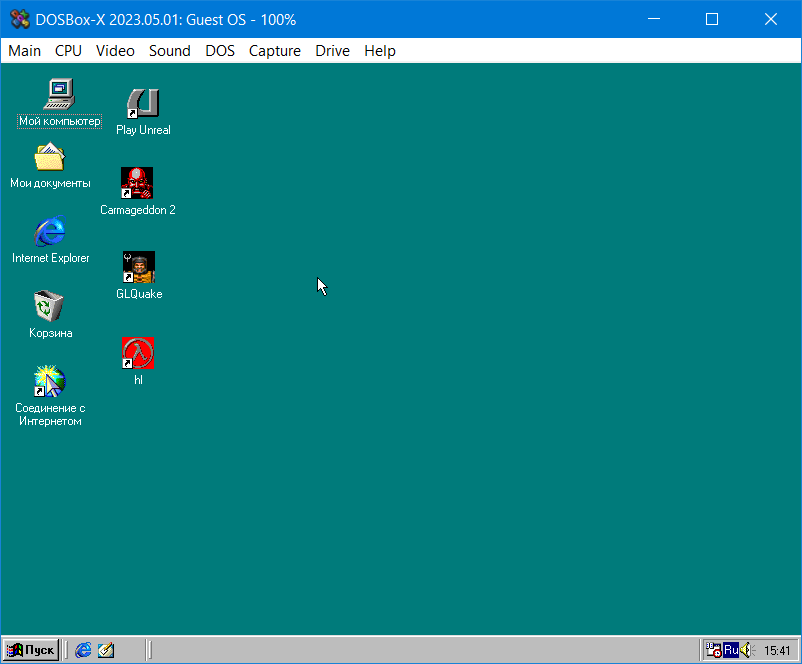Open the Capture menu dropdown
The height and width of the screenshot is (664, 802).
pos(274,50)
